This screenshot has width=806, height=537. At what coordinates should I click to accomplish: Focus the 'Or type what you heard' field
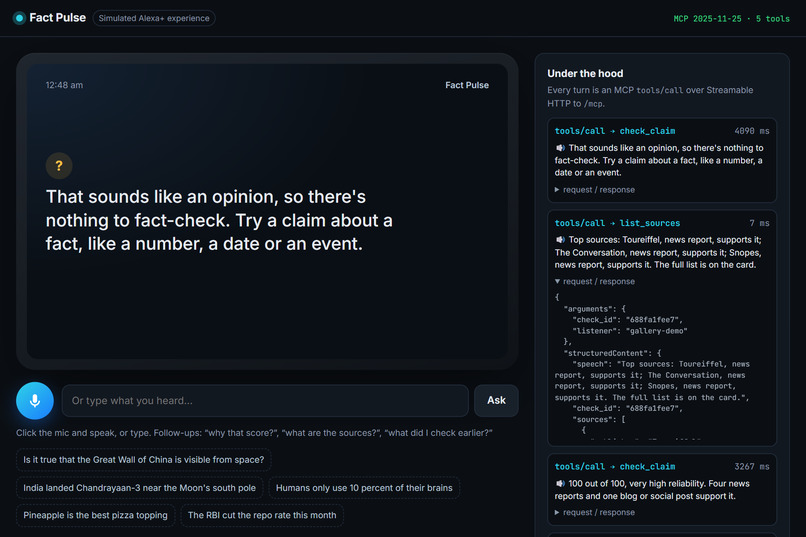click(x=265, y=400)
